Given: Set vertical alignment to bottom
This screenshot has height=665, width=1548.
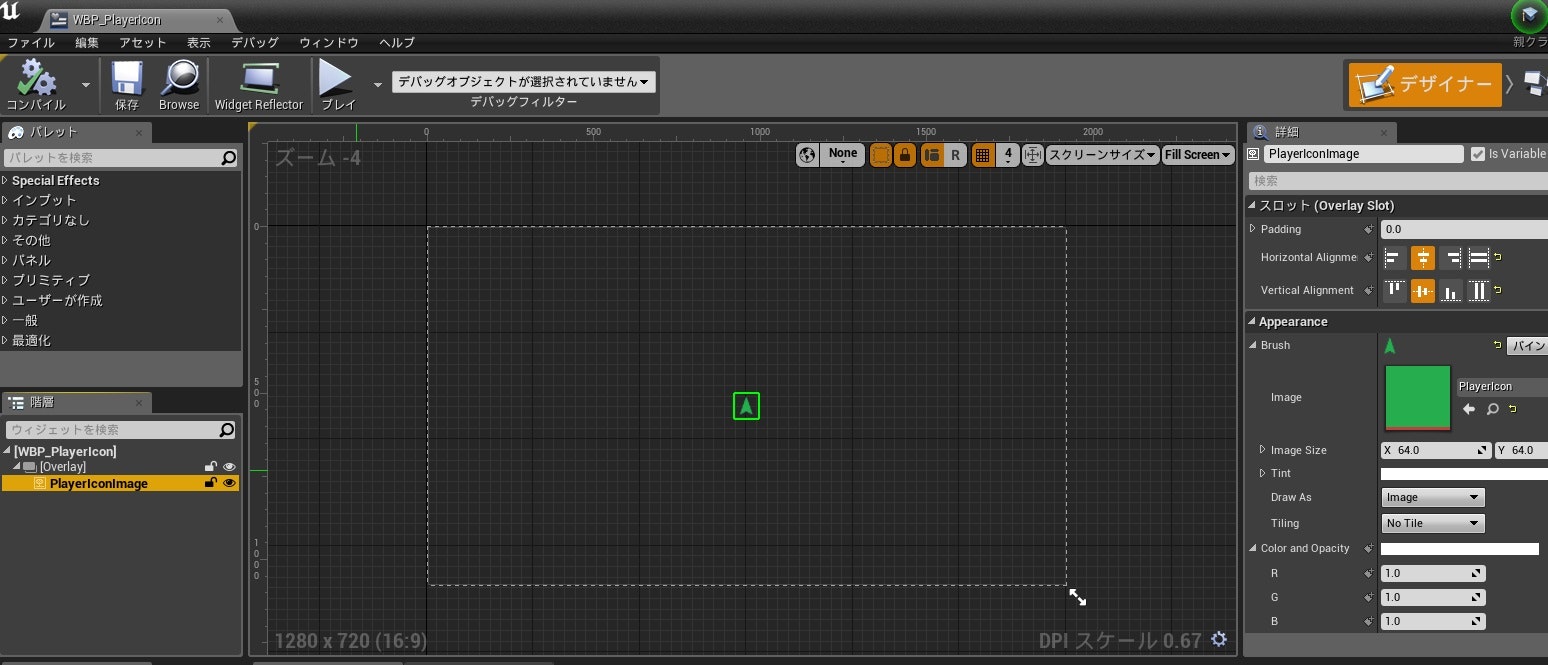Looking at the screenshot, I should click(1451, 291).
